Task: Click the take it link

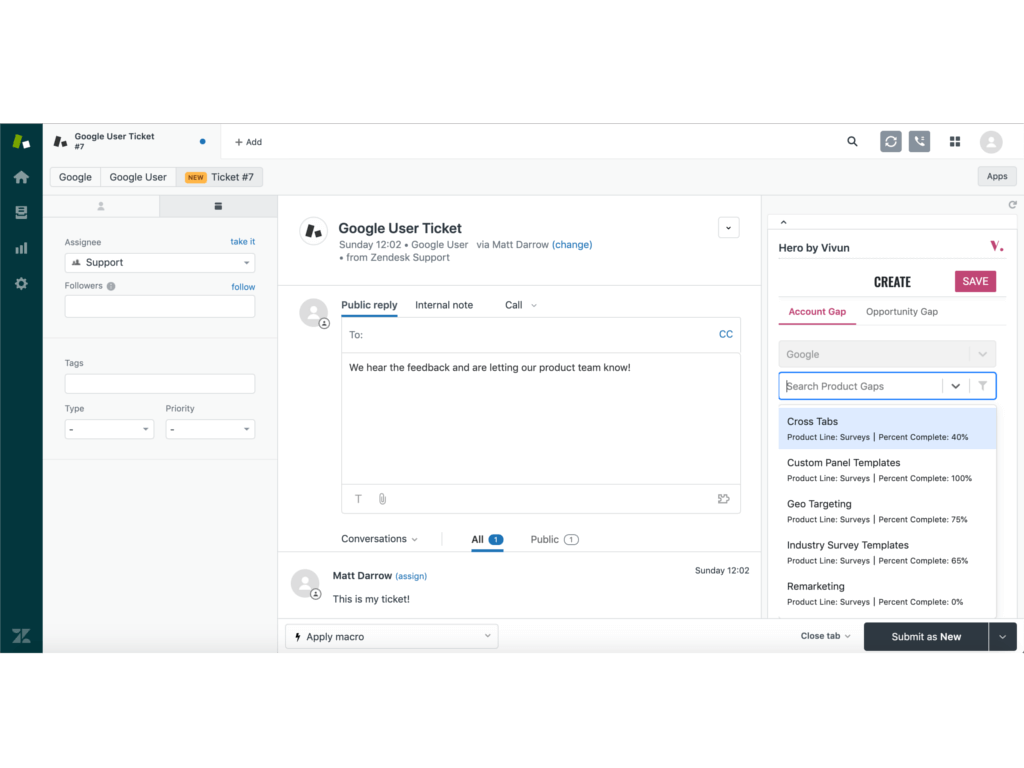Action: pyautogui.click(x=242, y=242)
